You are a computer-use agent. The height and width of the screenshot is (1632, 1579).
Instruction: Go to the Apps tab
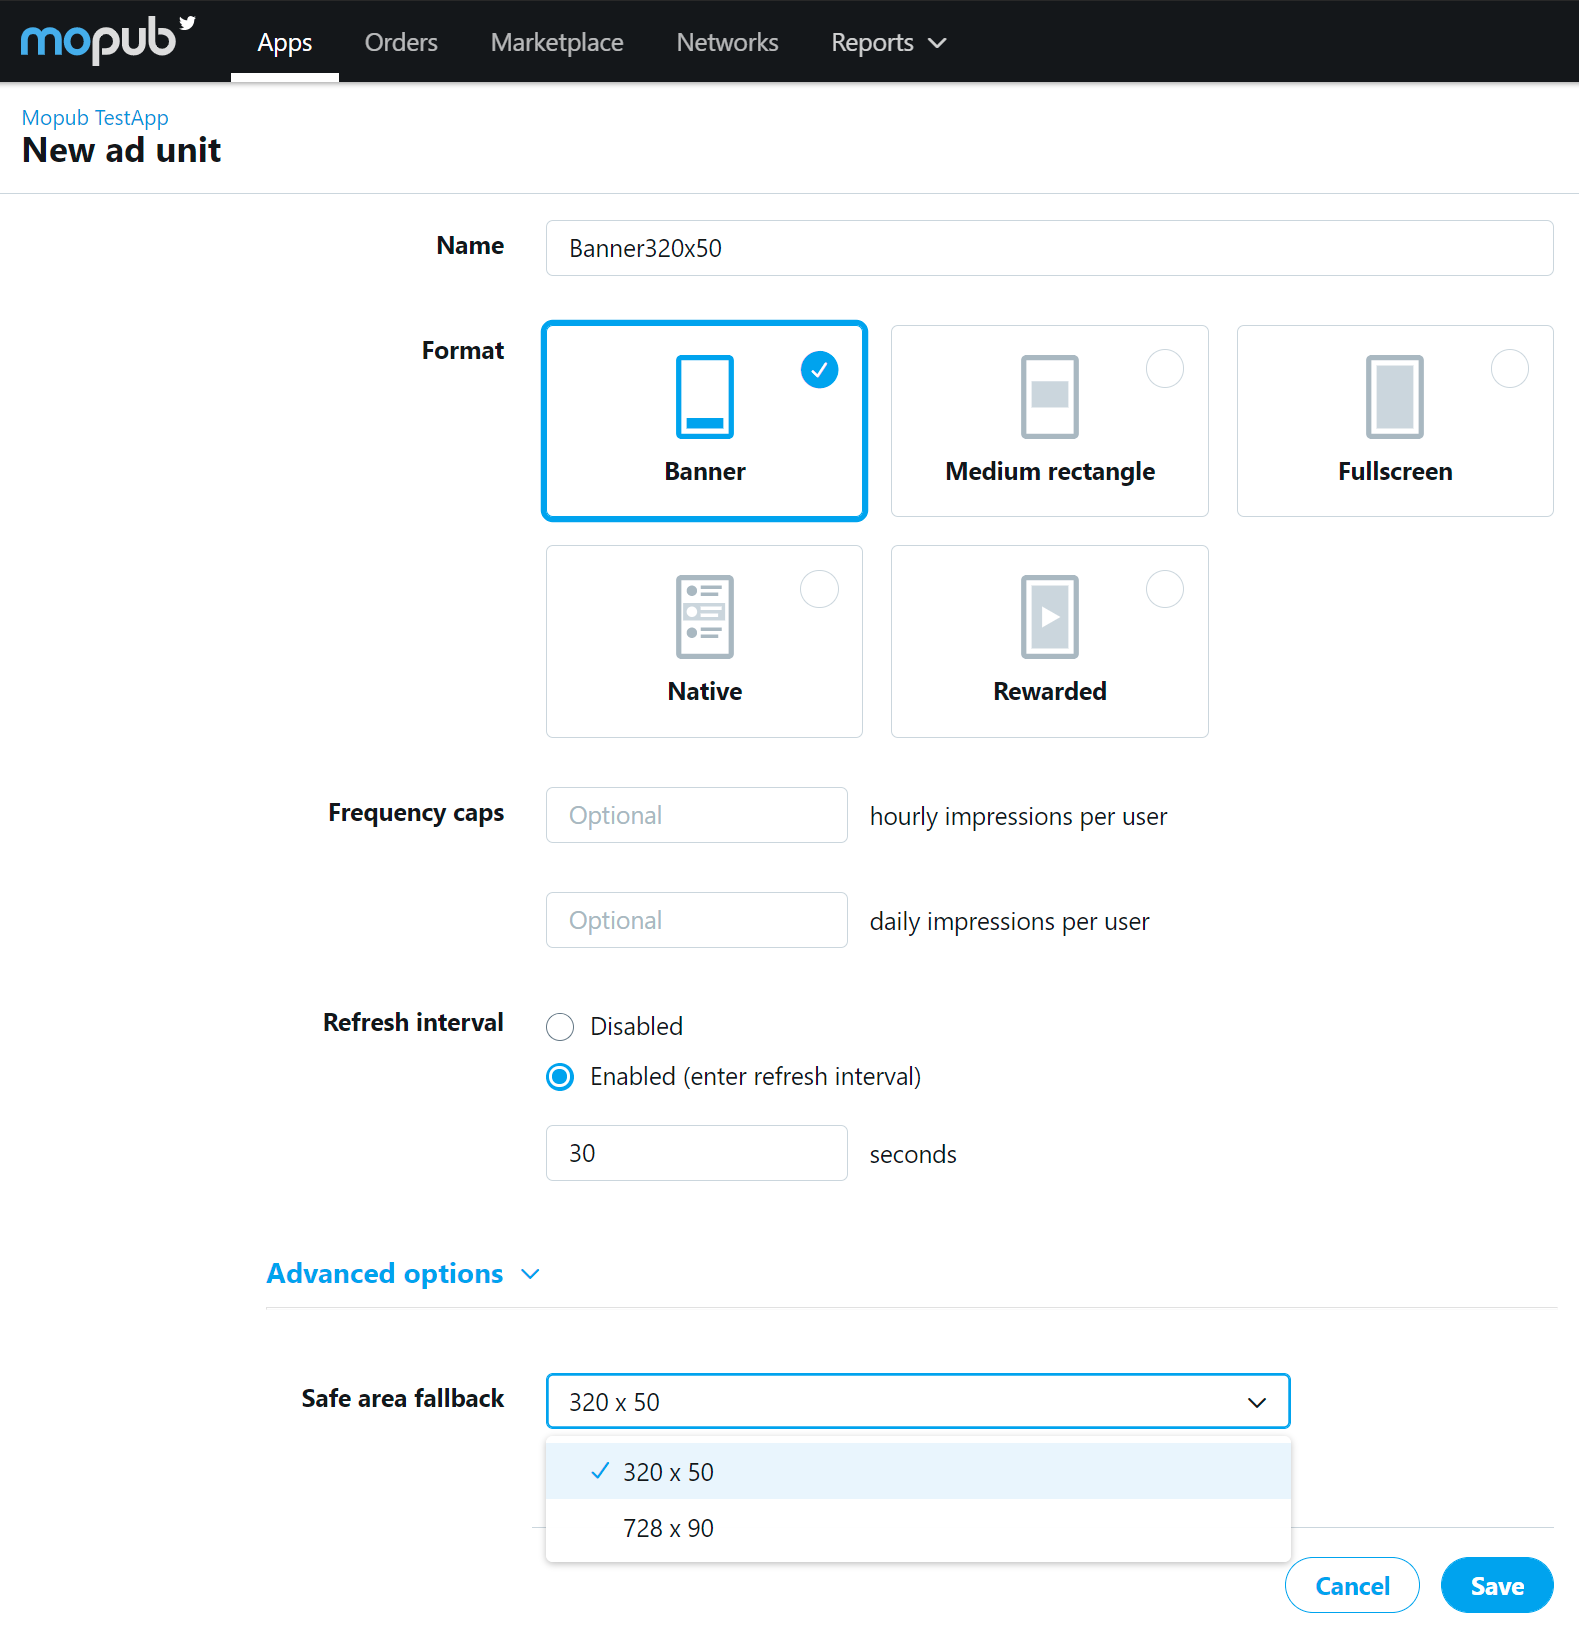pyautogui.click(x=285, y=42)
